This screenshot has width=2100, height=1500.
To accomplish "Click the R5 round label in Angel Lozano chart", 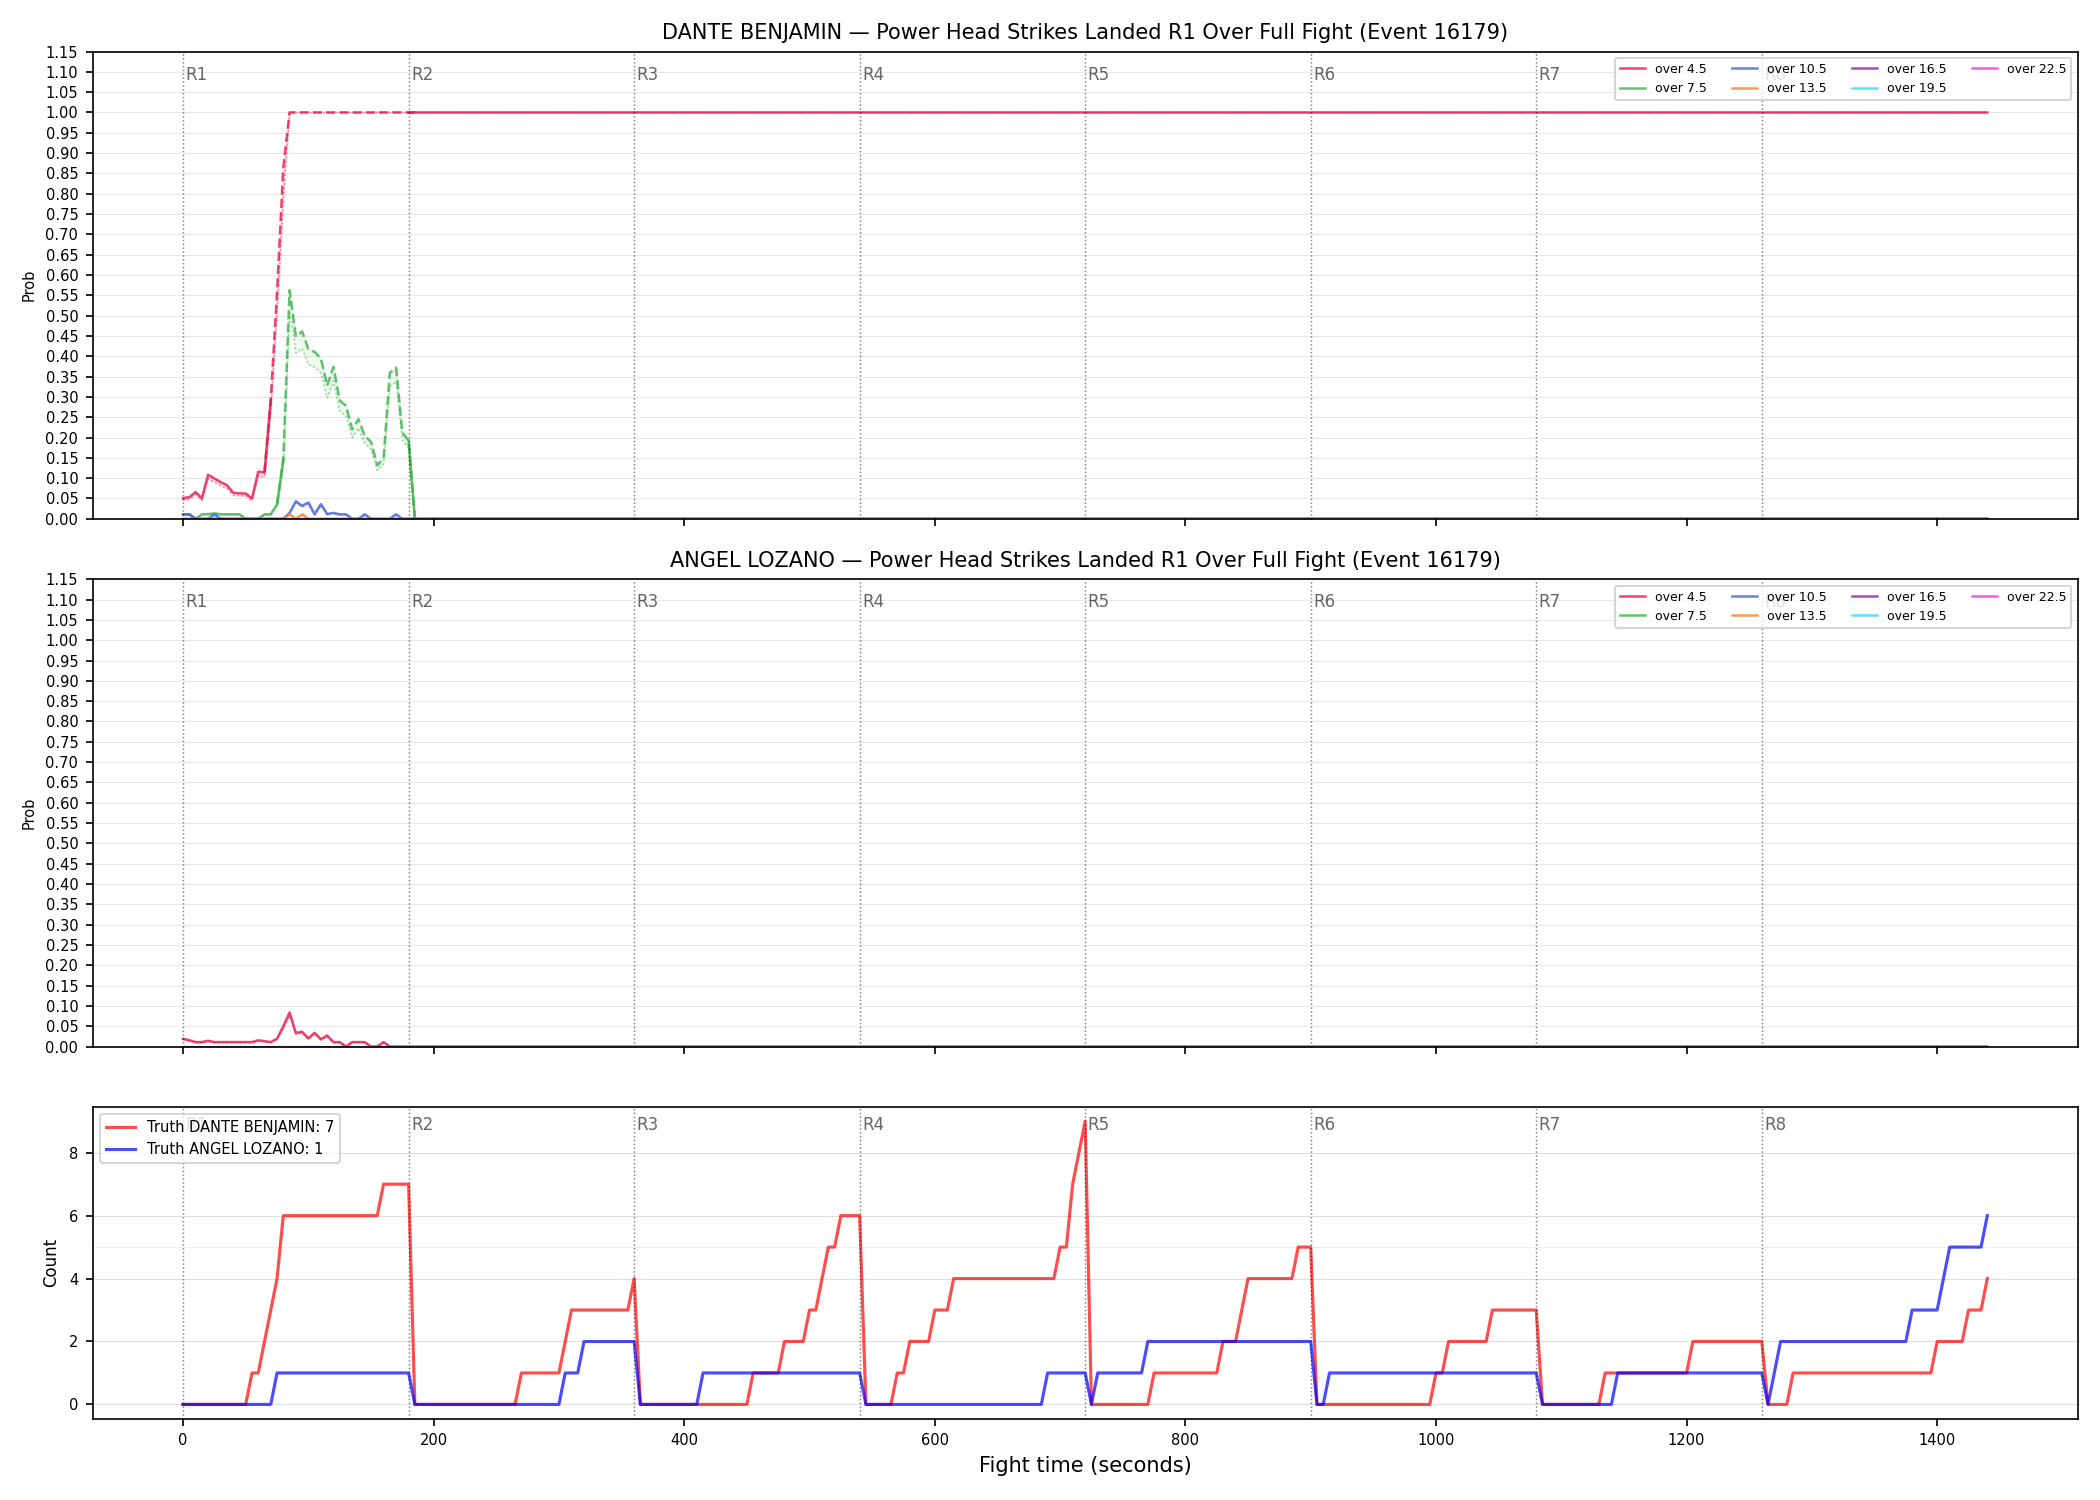I will coord(1098,601).
